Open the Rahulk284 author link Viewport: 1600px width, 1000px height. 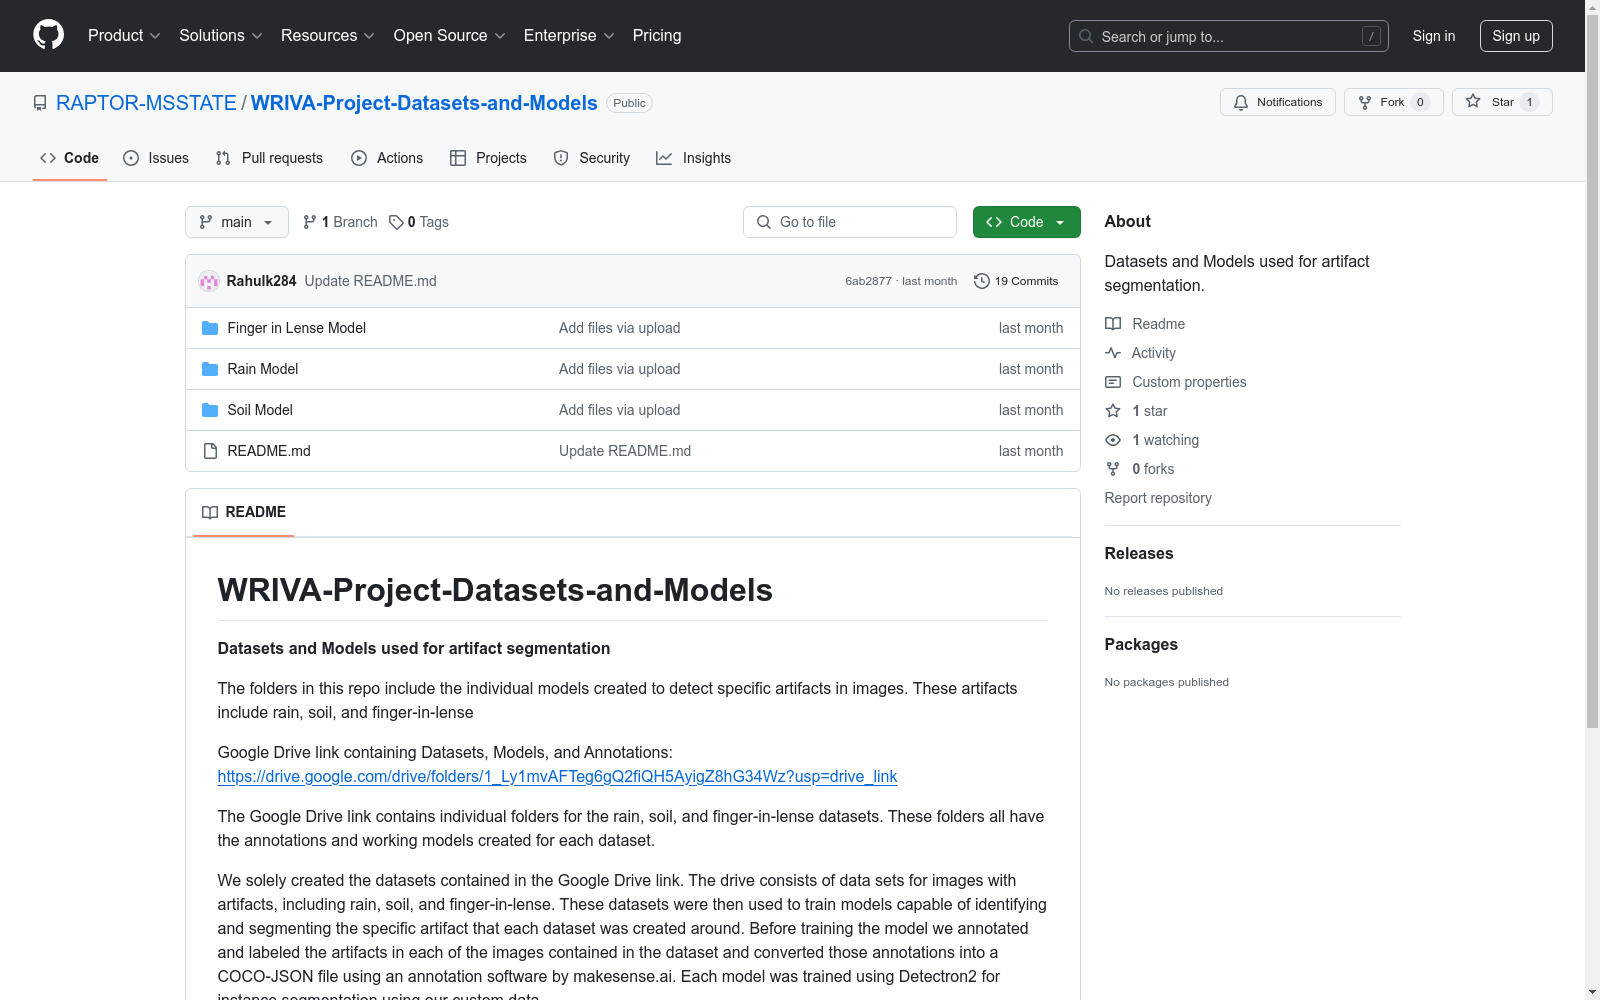pyautogui.click(x=261, y=281)
